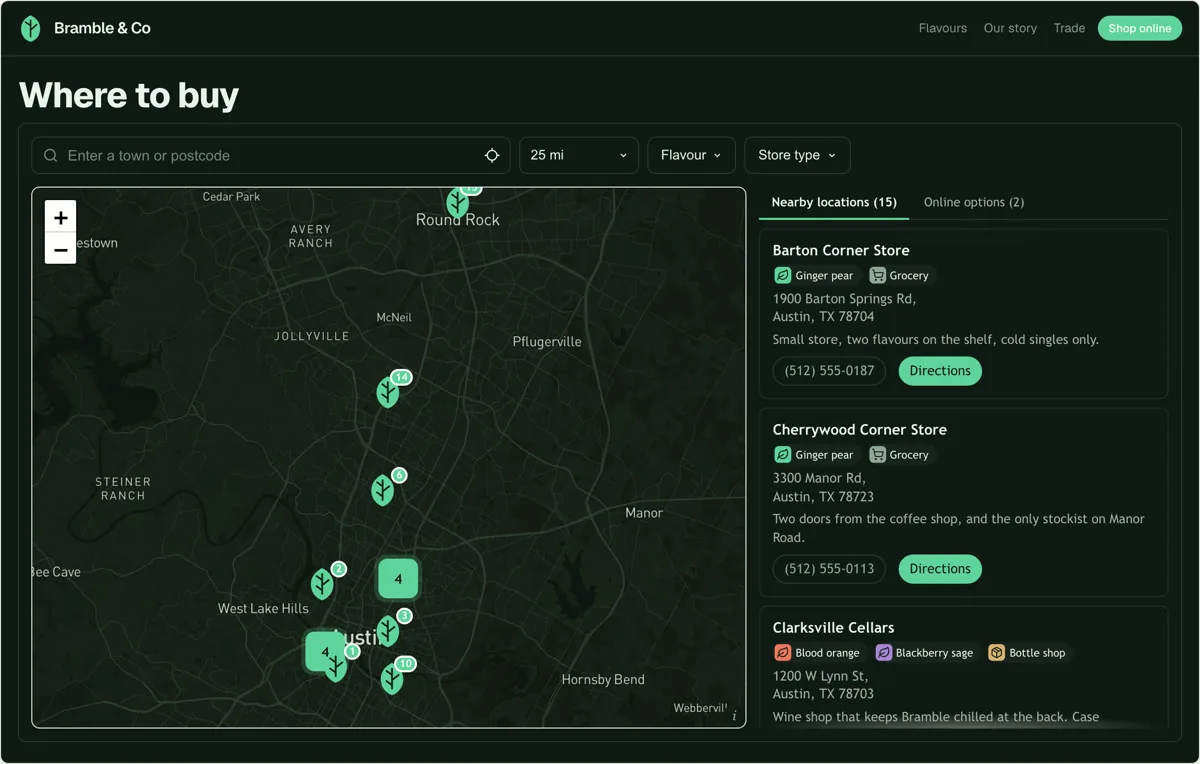Viewport: 1200px width, 764px height.
Task: Get Directions to Cherrywood Corner Store
Action: click(x=940, y=568)
